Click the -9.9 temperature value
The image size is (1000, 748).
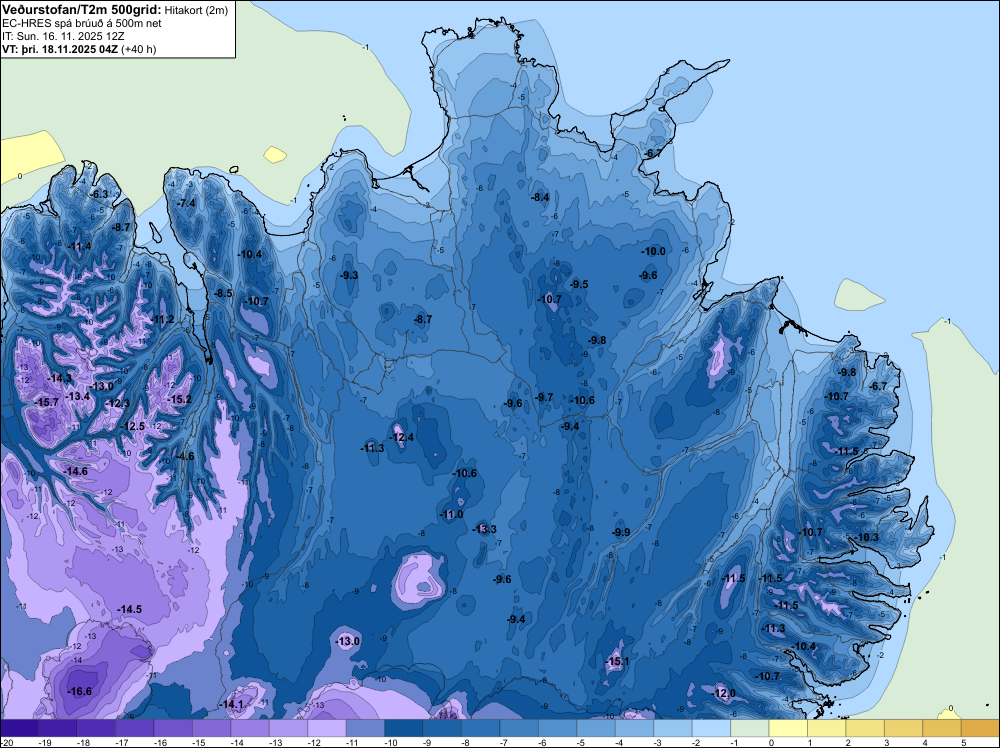pos(621,532)
